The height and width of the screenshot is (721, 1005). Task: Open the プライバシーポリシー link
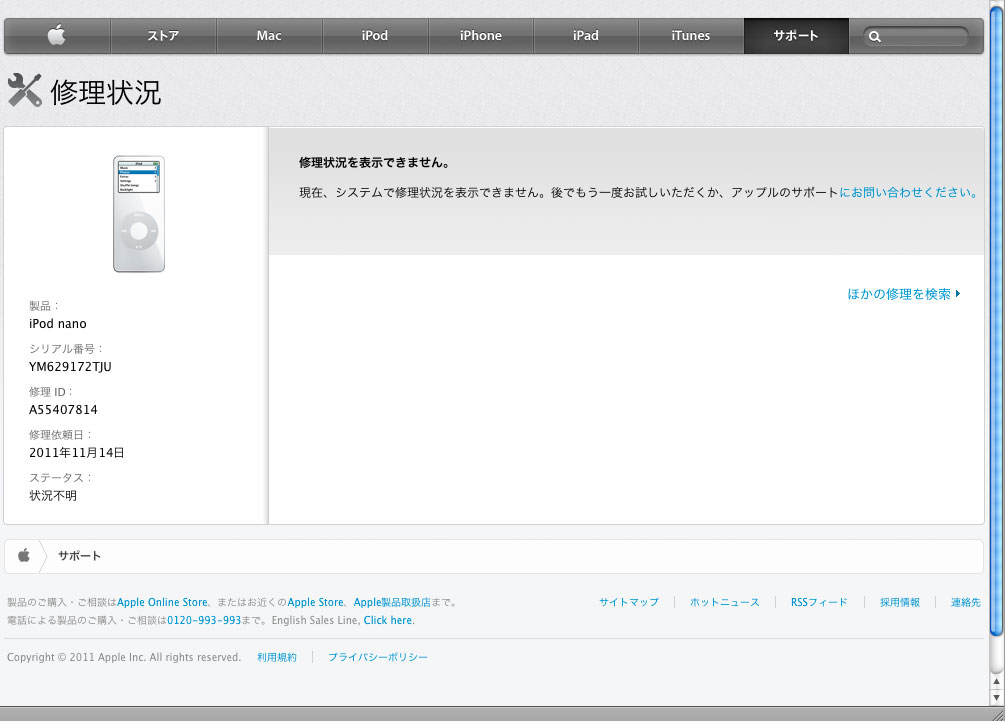378,658
